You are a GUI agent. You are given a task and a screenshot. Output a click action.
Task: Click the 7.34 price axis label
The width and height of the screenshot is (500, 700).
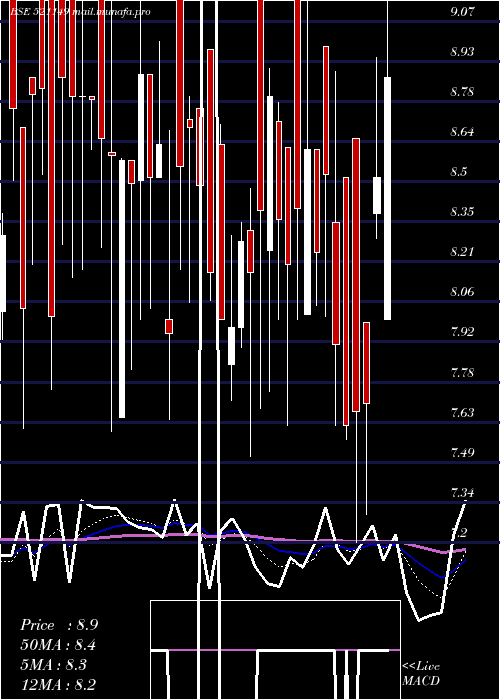[x=462, y=493]
